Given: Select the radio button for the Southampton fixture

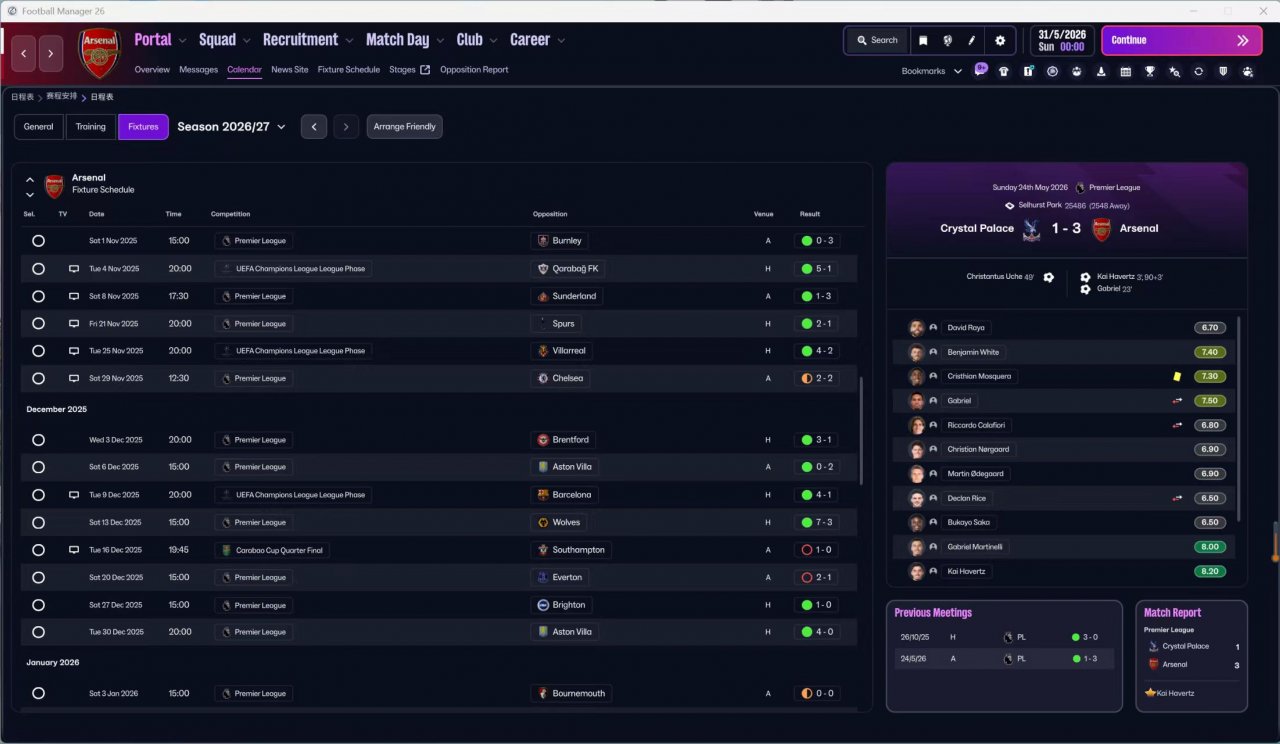Looking at the screenshot, I should click(x=38, y=550).
